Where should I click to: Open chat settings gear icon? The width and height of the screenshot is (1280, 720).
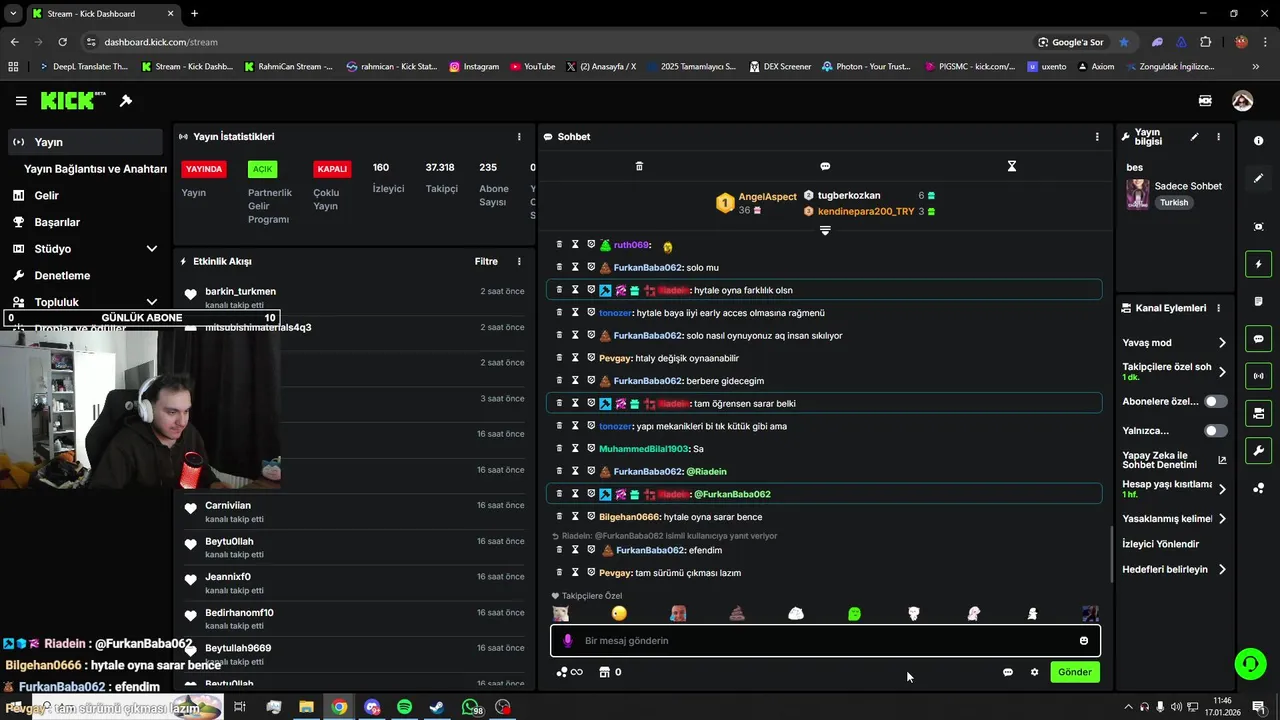pyautogui.click(x=1034, y=672)
